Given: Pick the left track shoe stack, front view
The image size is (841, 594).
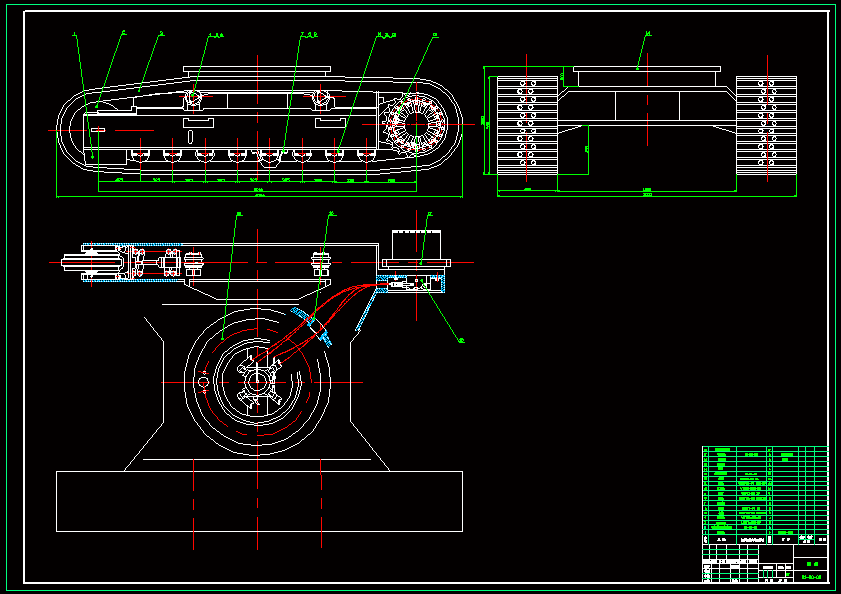Looking at the screenshot, I should coord(527,125).
